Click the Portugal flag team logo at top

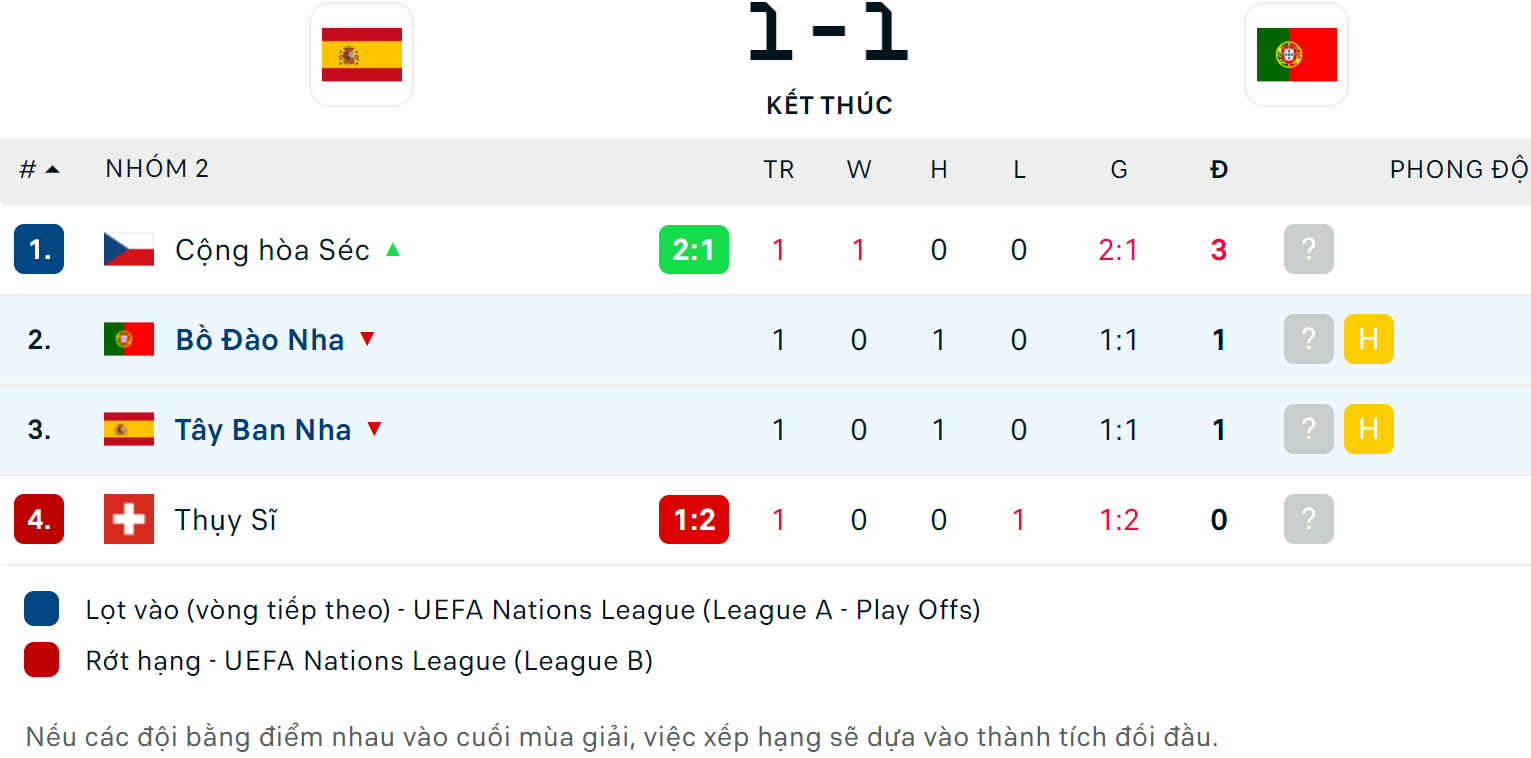(1296, 54)
